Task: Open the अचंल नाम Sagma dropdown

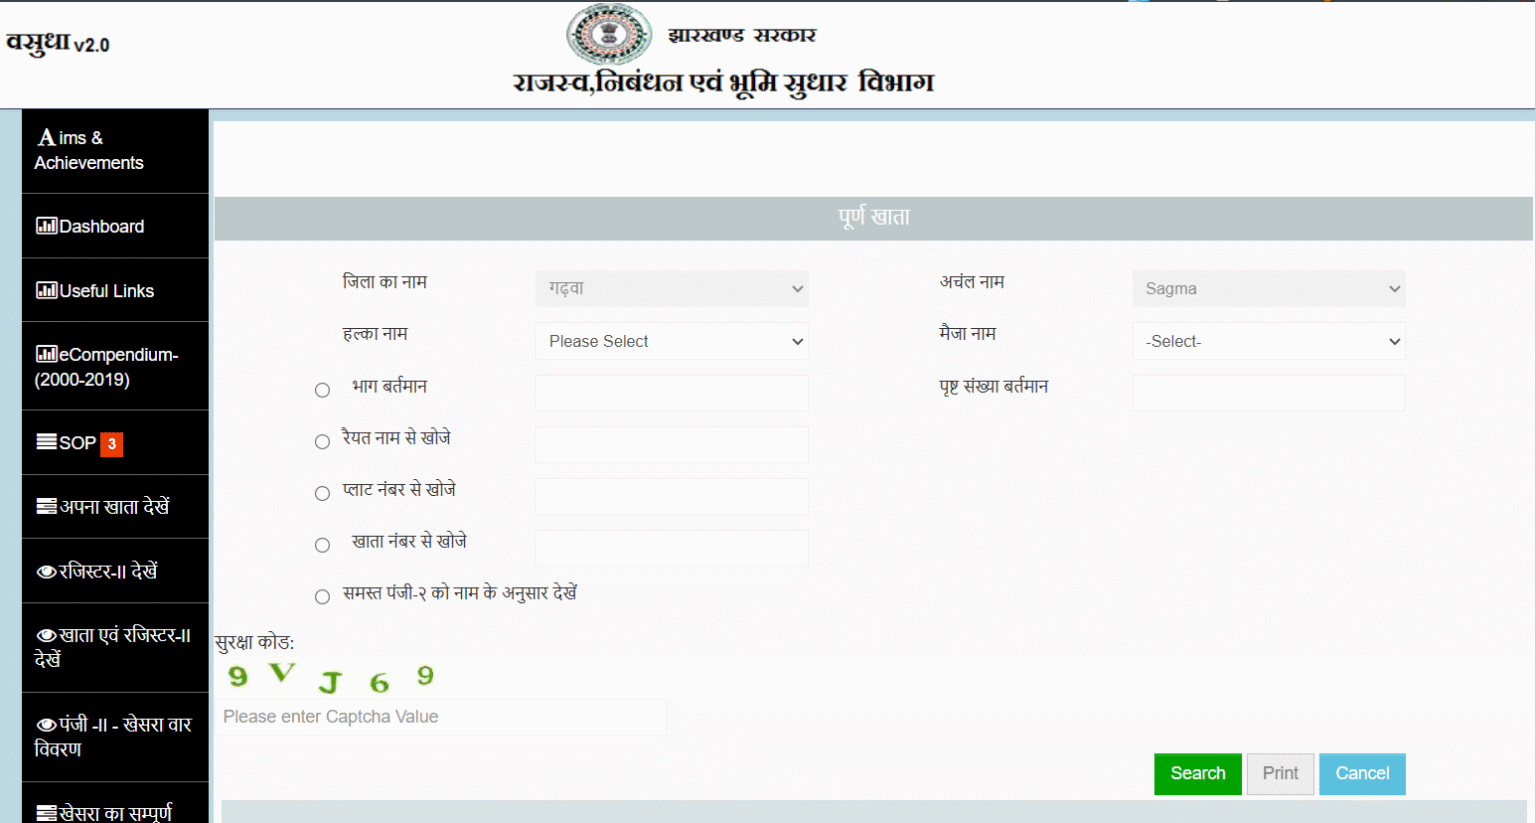Action: click(1268, 289)
